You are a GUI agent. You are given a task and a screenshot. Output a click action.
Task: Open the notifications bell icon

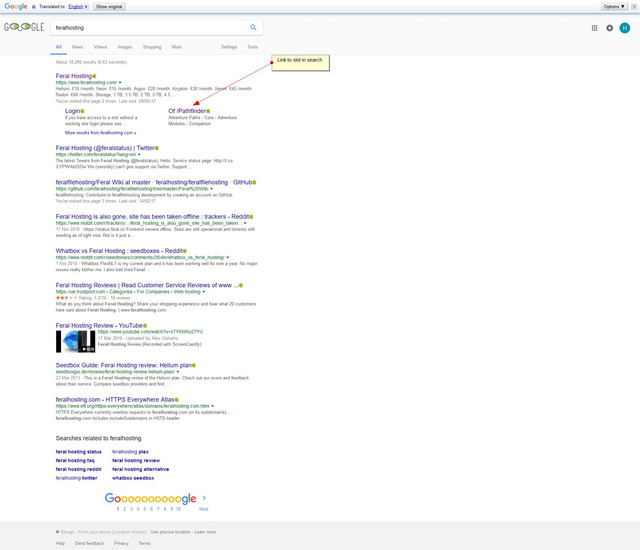pyautogui.click(x=609, y=28)
